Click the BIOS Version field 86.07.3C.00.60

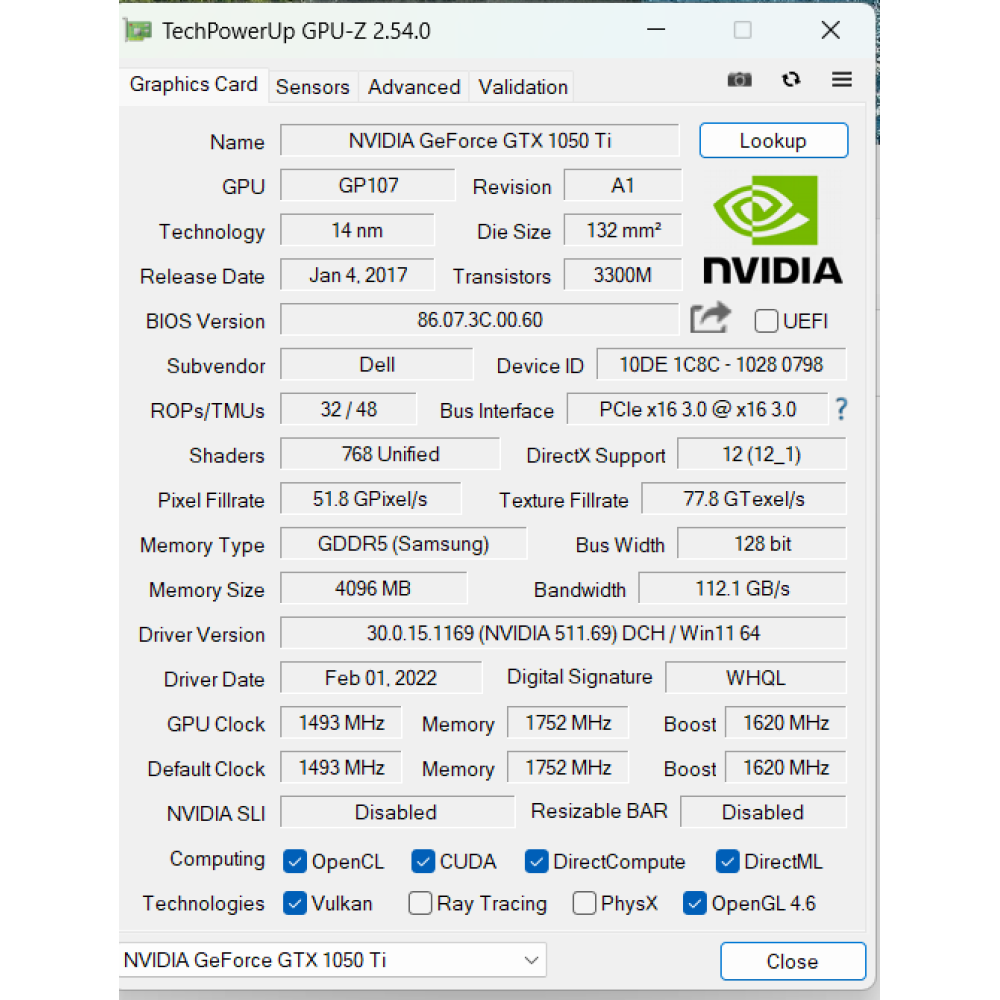coord(480,320)
